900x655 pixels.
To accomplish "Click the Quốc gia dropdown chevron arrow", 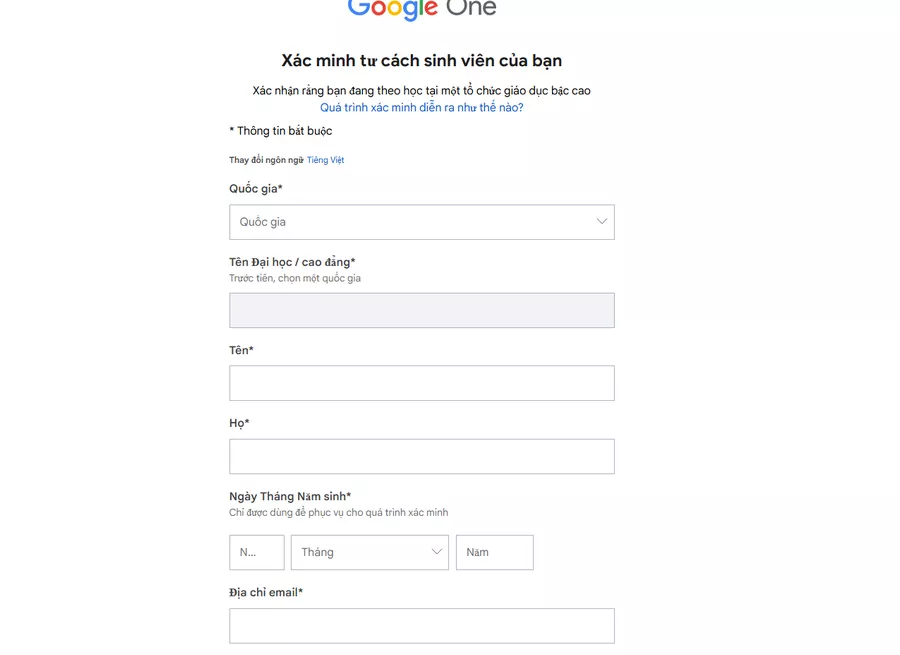I will [x=602, y=221].
